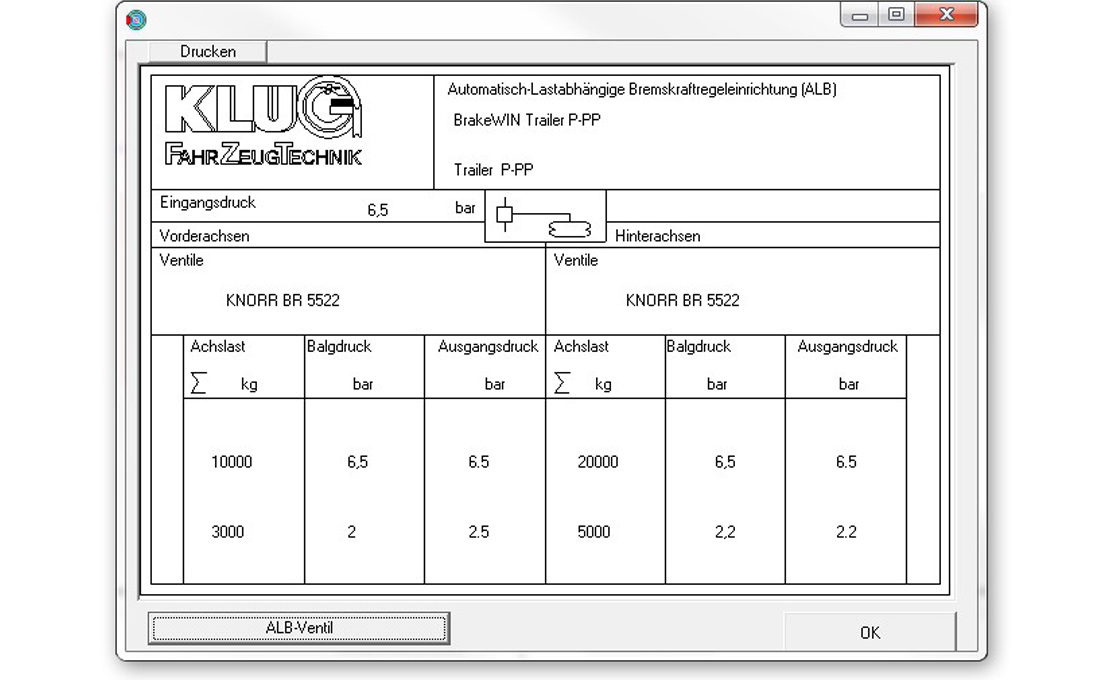This screenshot has height=680, width=1096.
Task: Click the front axle Ausgangsdruck column header
Action: coord(488,347)
